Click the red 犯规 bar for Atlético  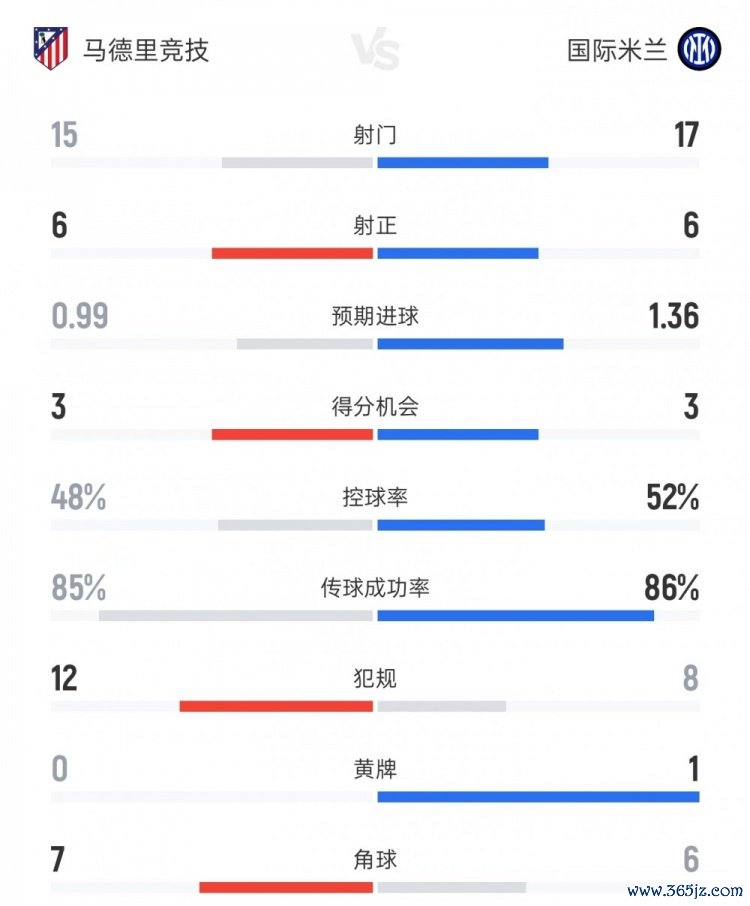pos(276,706)
